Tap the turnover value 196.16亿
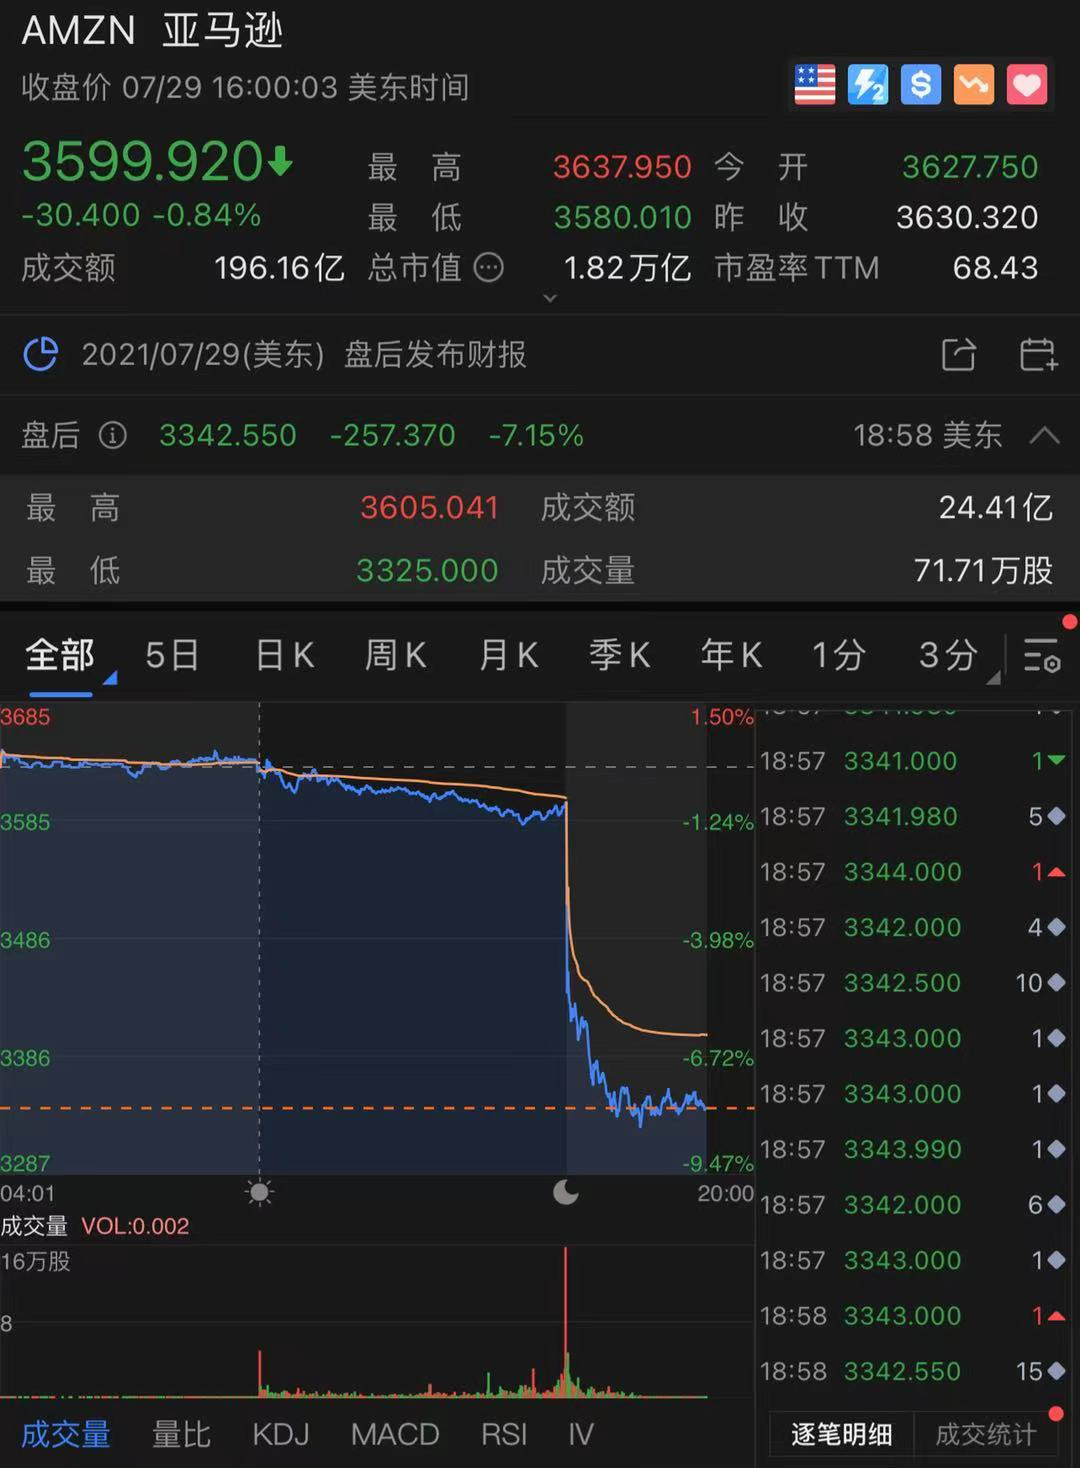The width and height of the screenshot is (1080, 1468). tap(279, 267)
